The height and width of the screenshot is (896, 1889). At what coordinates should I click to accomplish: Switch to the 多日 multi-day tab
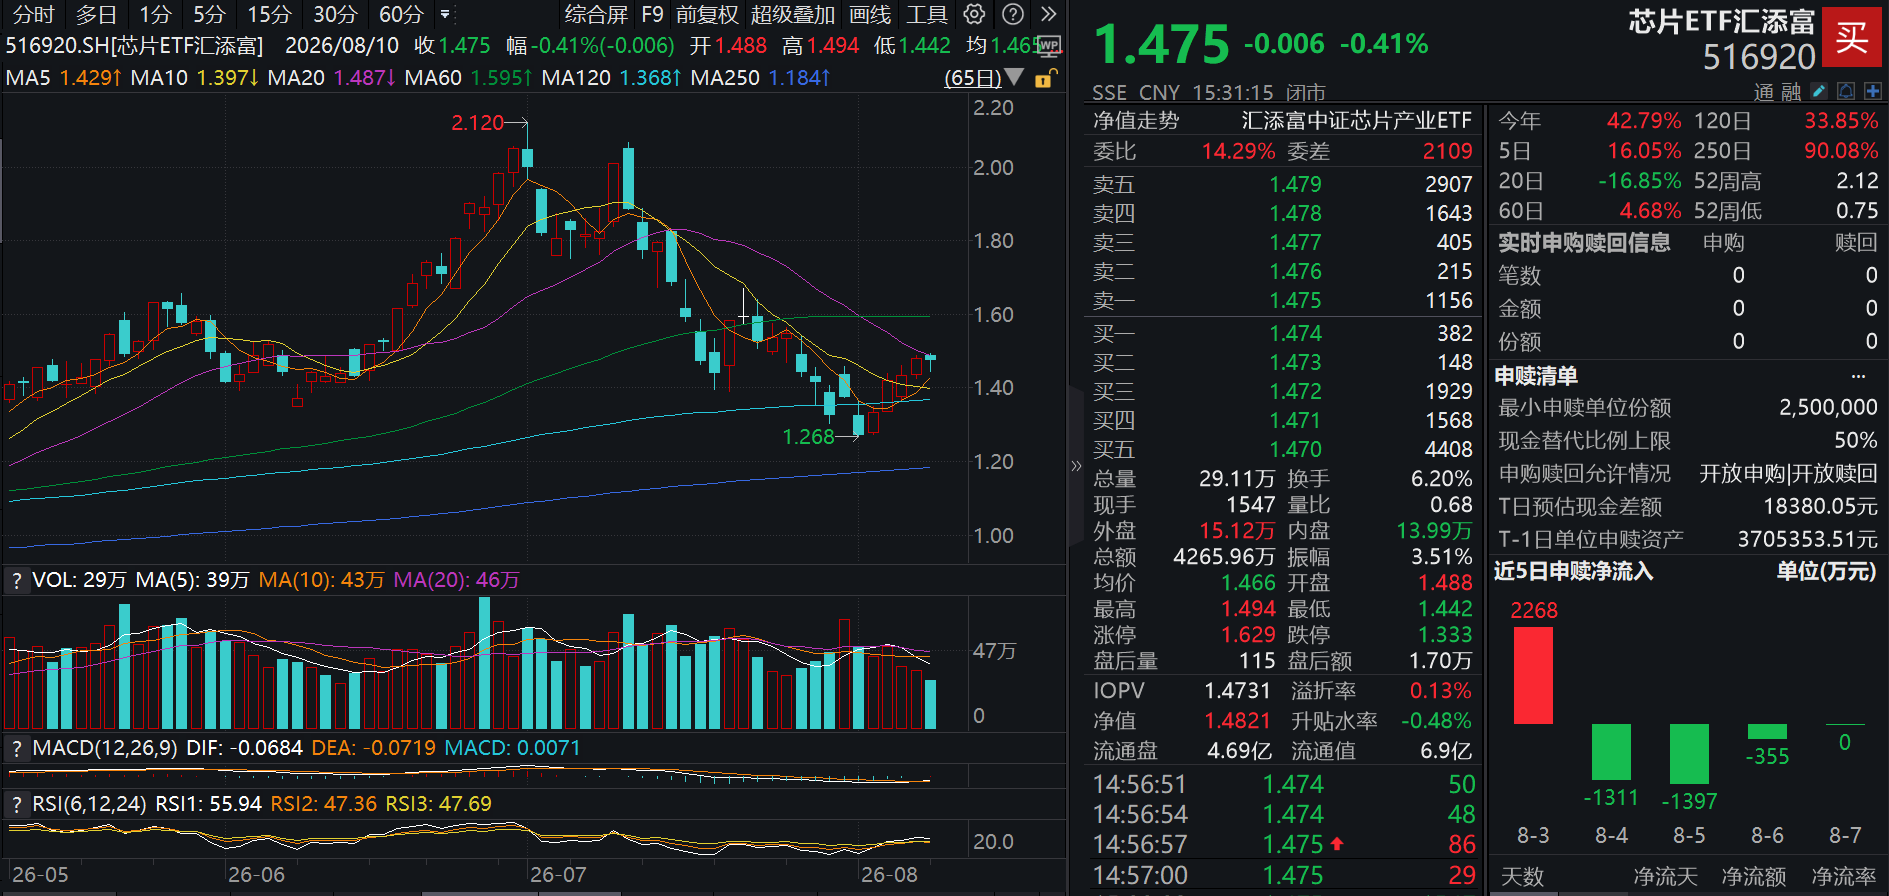[96, 14]
